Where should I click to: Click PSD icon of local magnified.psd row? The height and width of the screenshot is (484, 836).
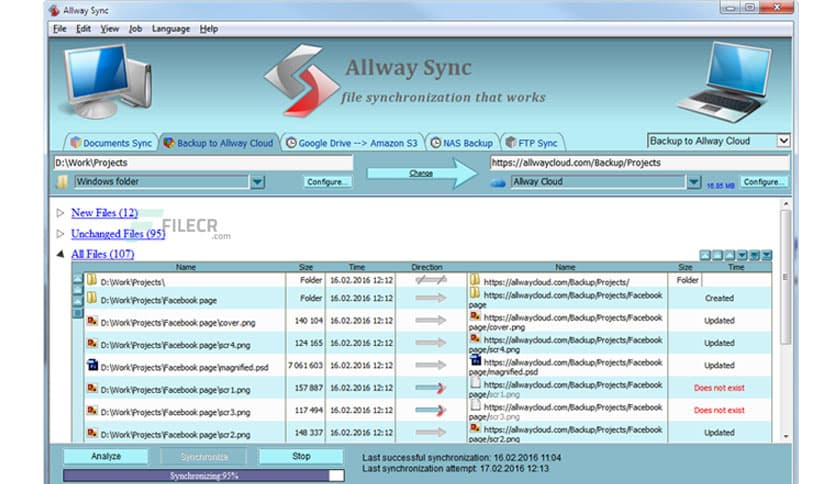[92, 365]
